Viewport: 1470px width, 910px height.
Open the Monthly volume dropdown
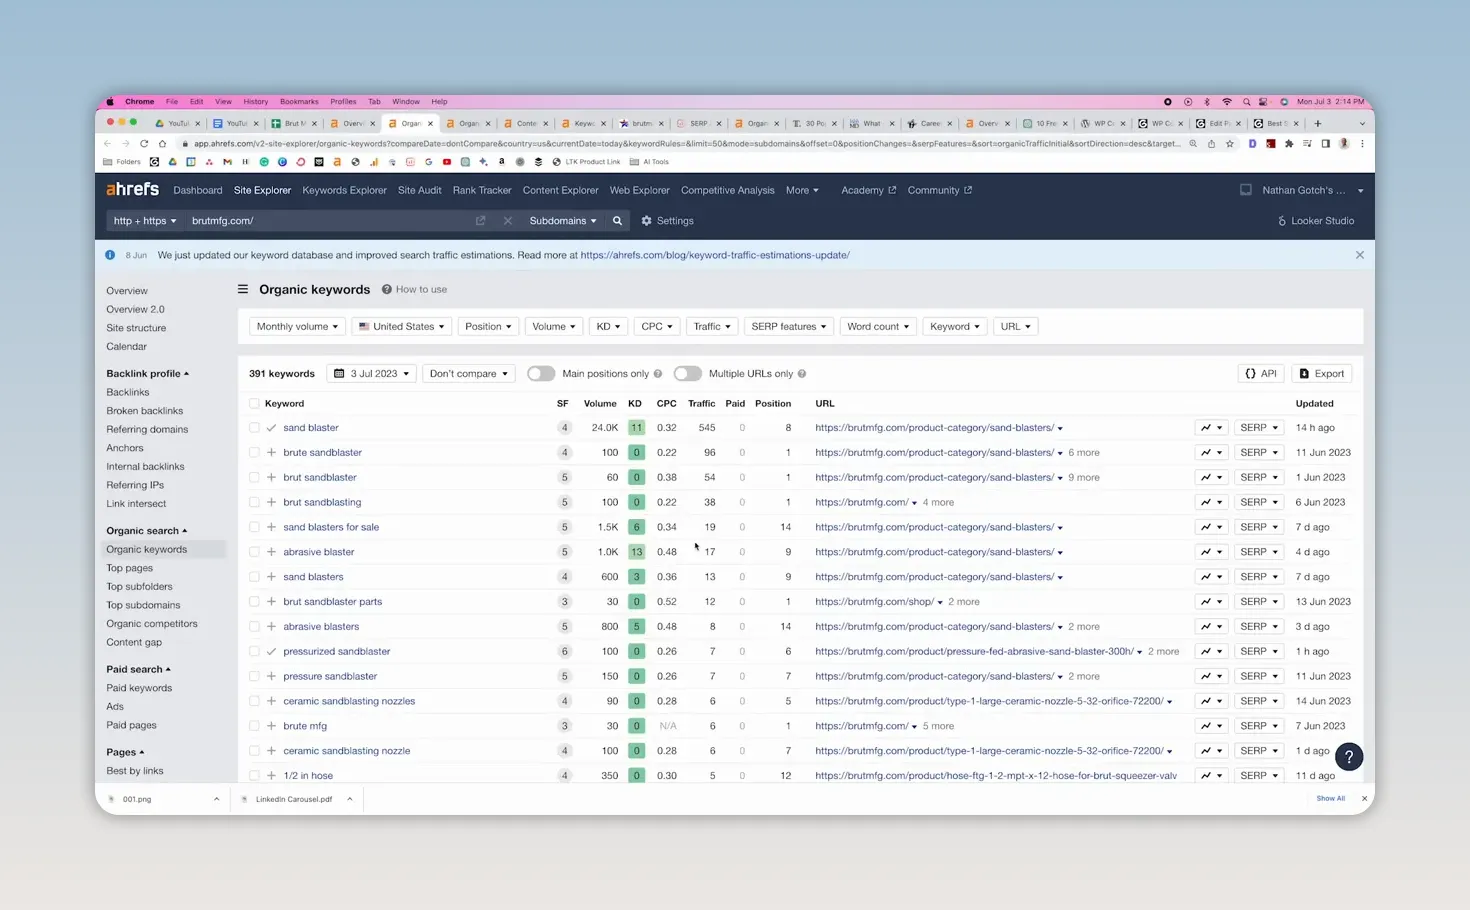[x=297, y=327]
